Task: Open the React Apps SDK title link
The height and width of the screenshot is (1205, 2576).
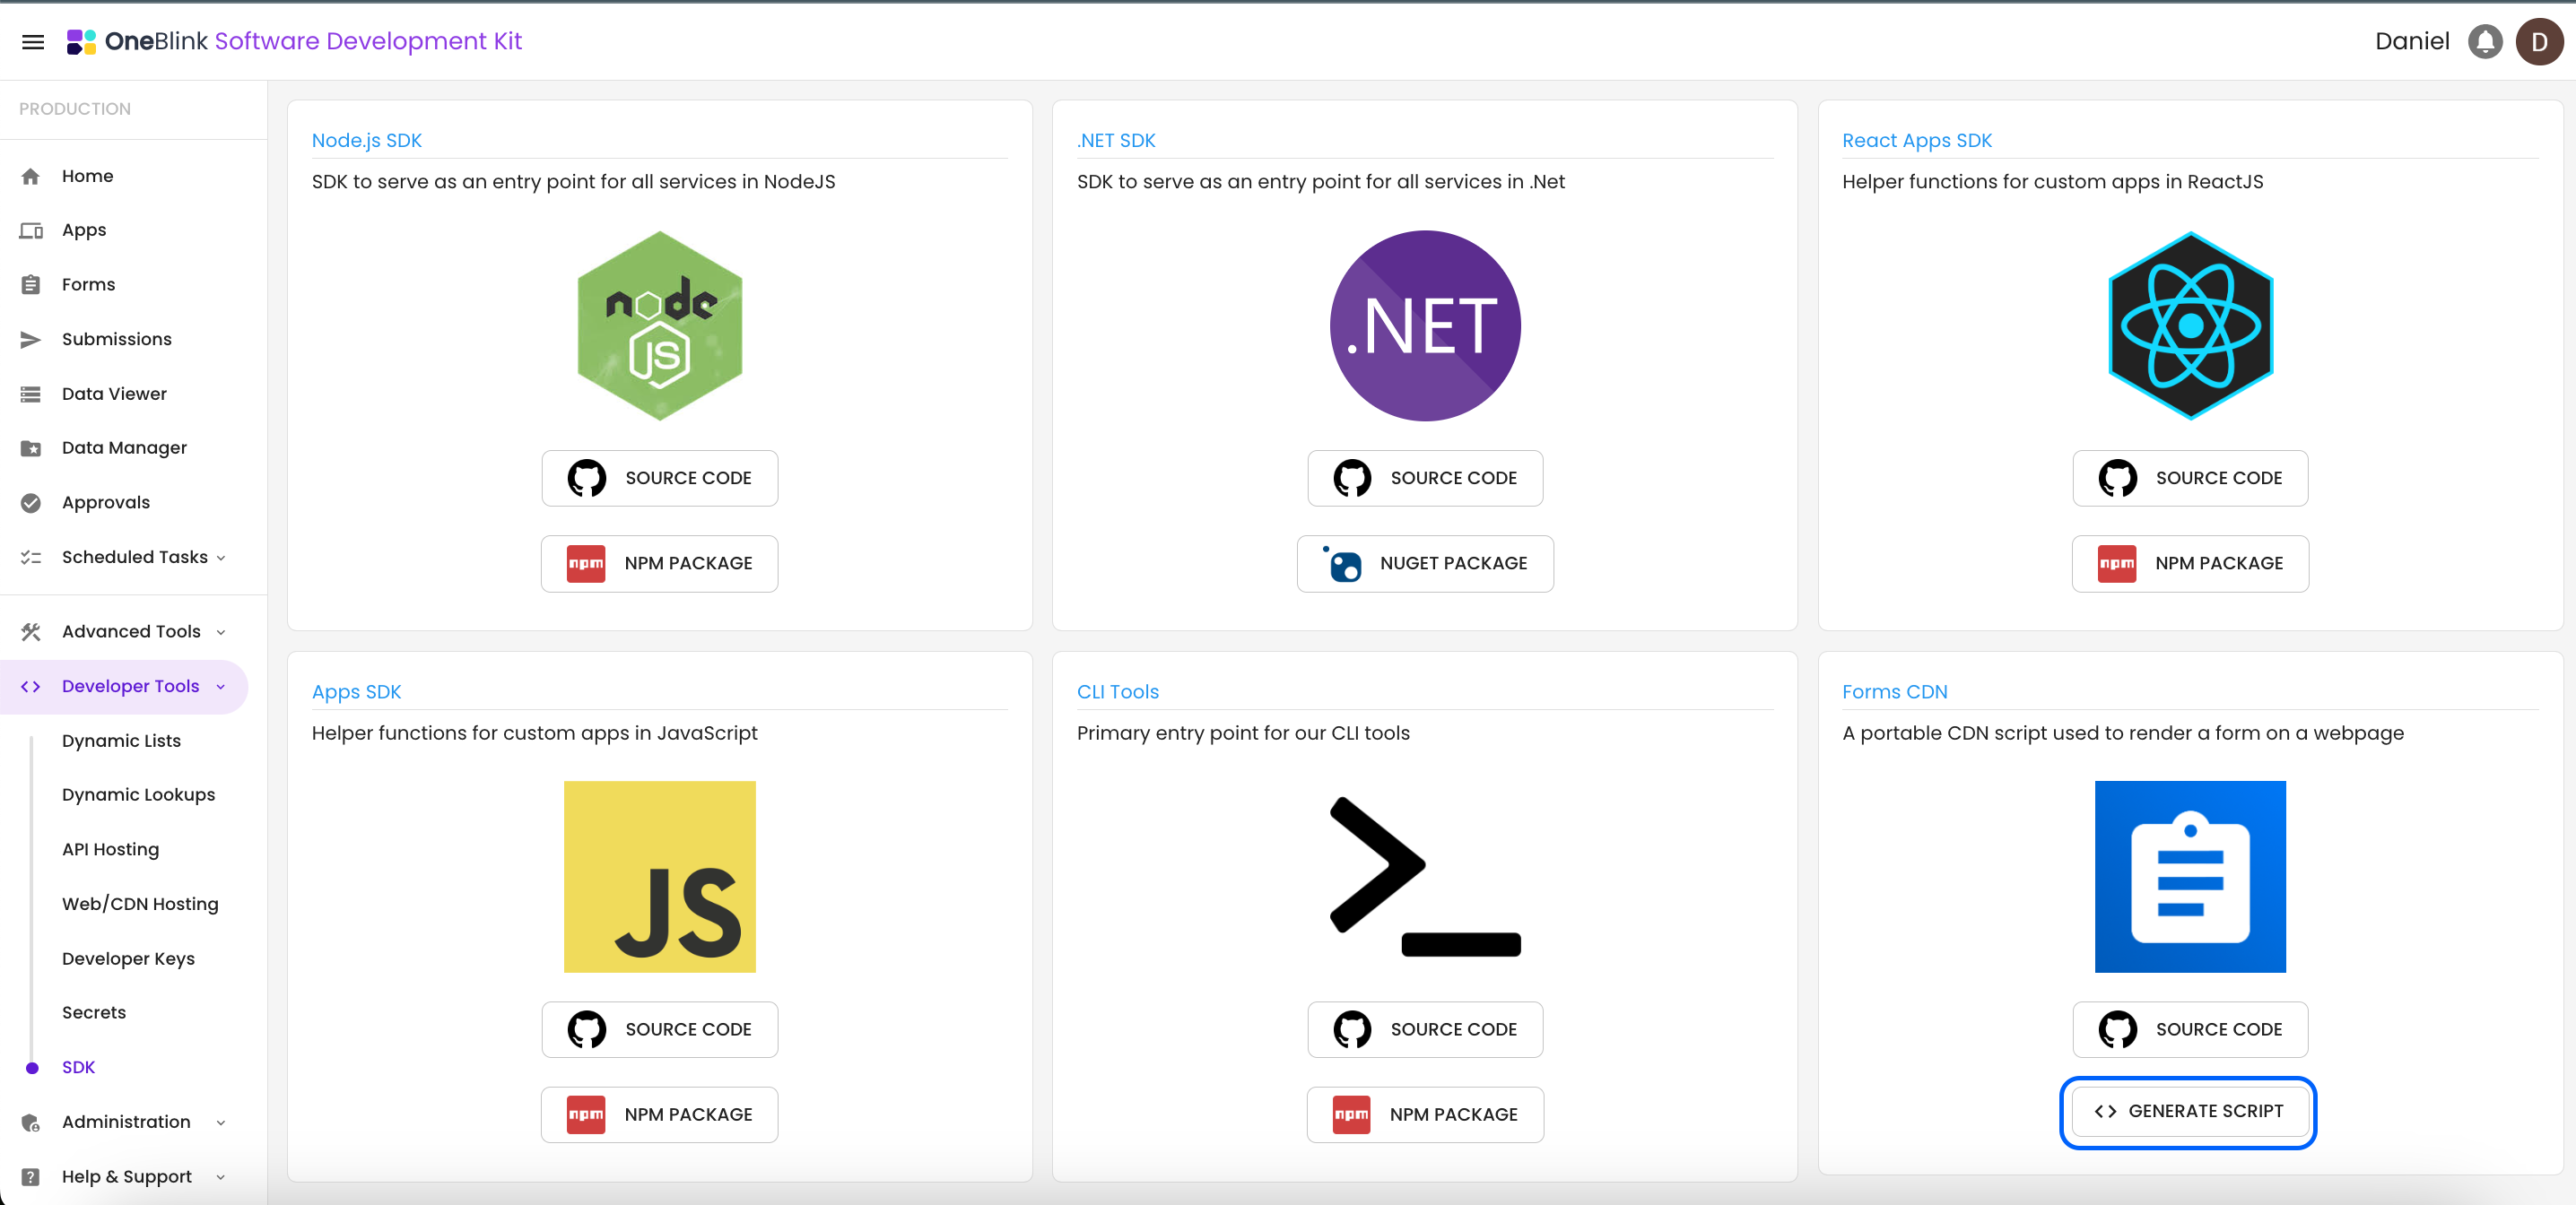Action: (x=1916, y=140)
